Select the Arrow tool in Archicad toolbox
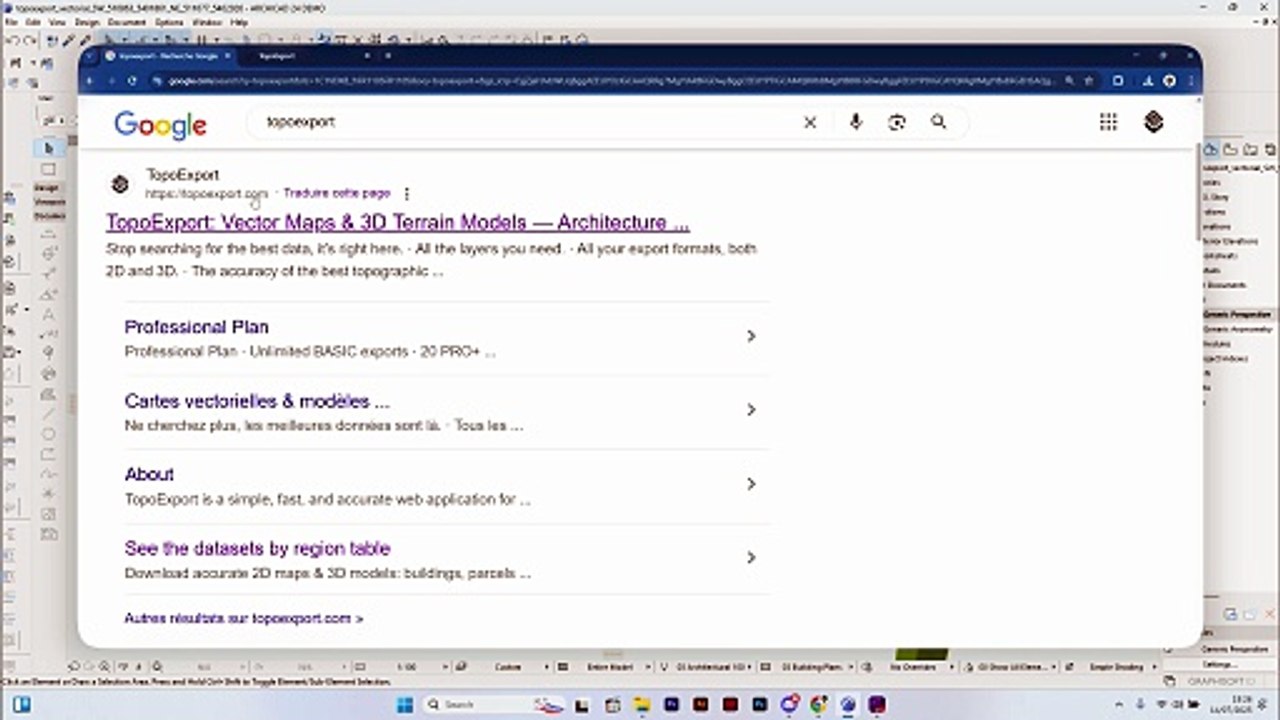This screenshot has width=1280, height=720. click(x=48, y=149)
